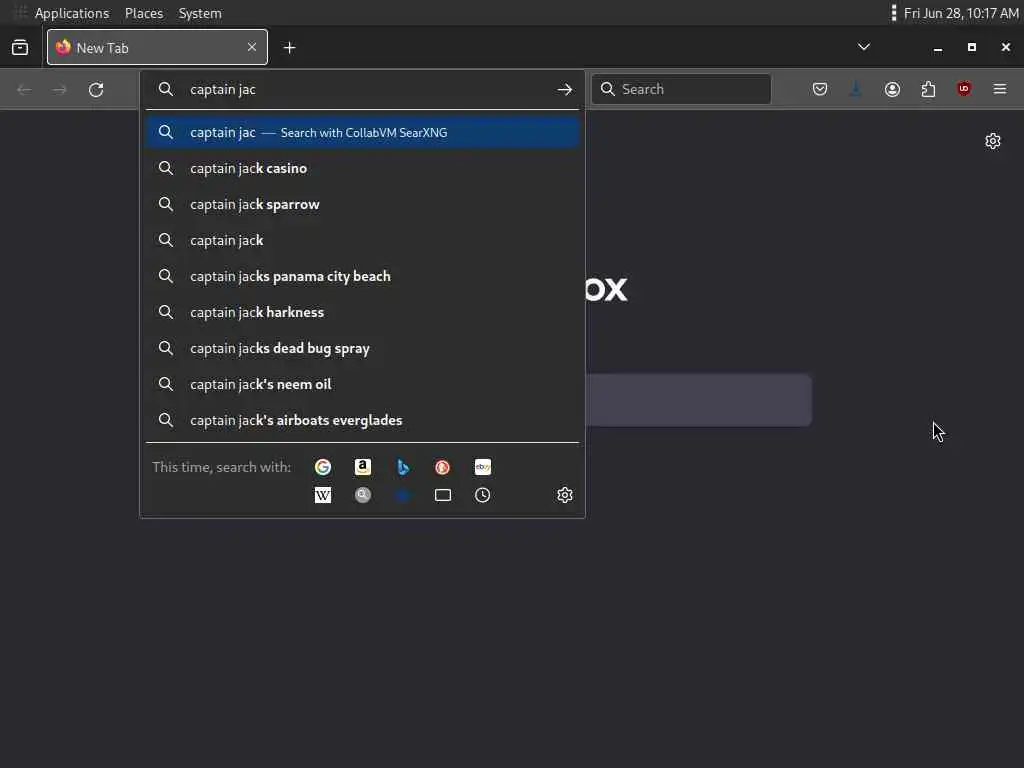Open a new tab with the plus button

click(289, 48)
